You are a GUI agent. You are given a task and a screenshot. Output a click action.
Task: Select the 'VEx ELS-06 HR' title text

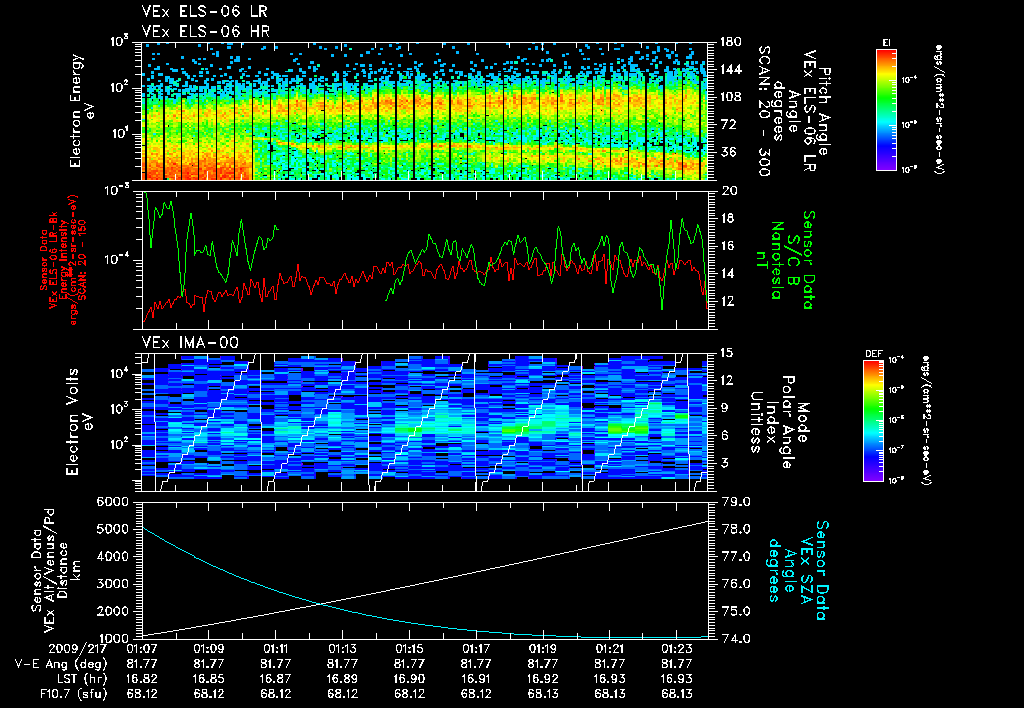(206, 31)
